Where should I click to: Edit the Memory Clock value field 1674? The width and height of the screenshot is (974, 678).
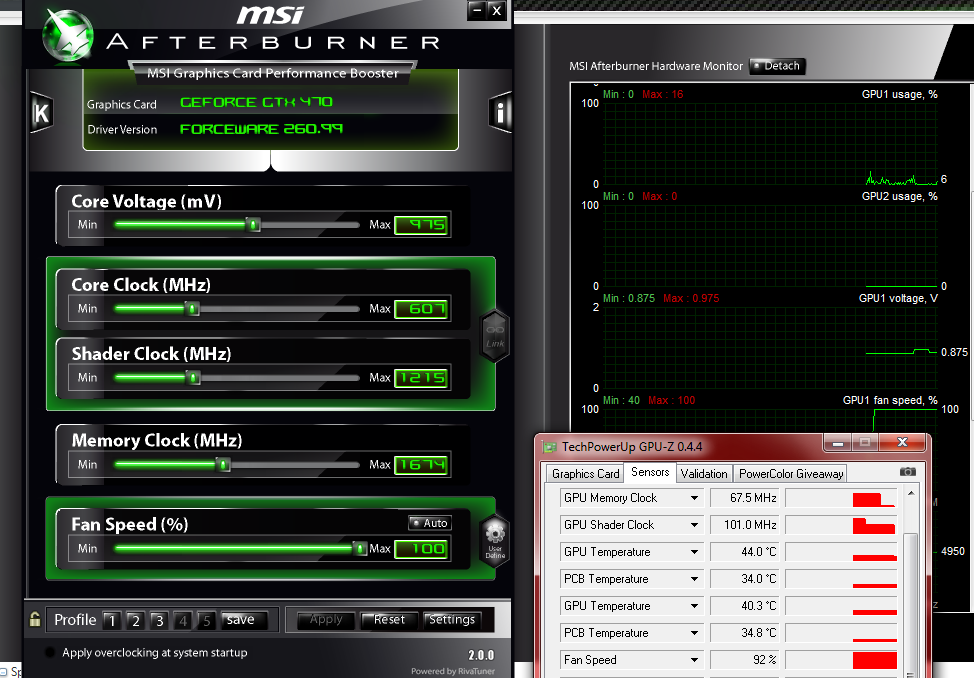[422, 464]
